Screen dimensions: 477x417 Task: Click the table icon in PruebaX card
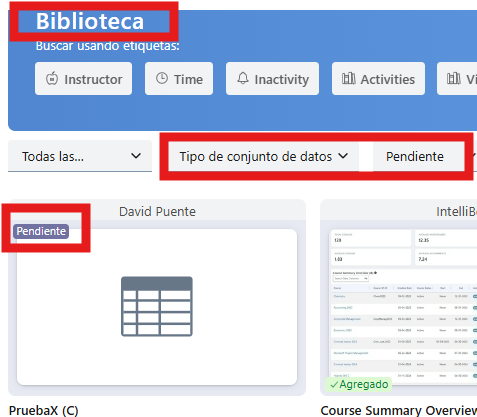157,306
